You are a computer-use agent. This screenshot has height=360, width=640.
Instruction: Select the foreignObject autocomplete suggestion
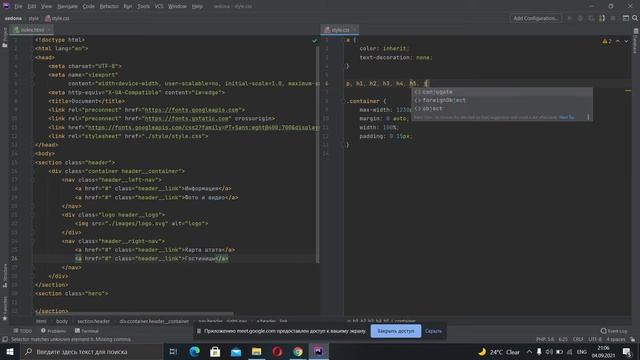point(502,100)
